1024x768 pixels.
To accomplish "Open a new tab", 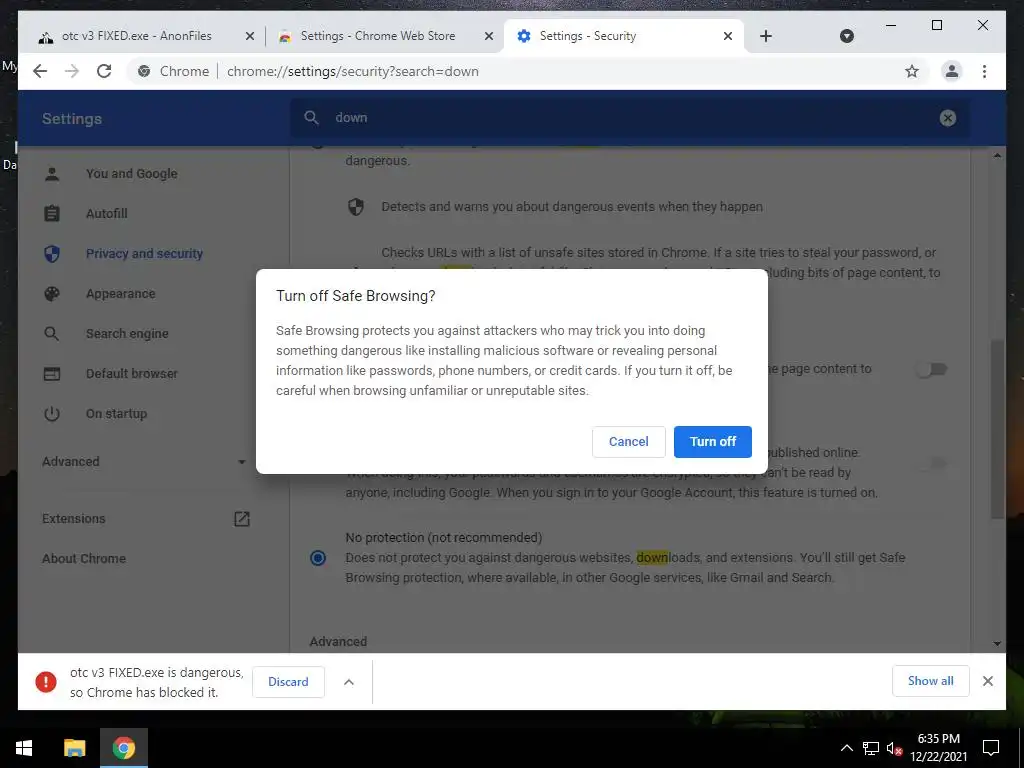I will coord(766,37).
